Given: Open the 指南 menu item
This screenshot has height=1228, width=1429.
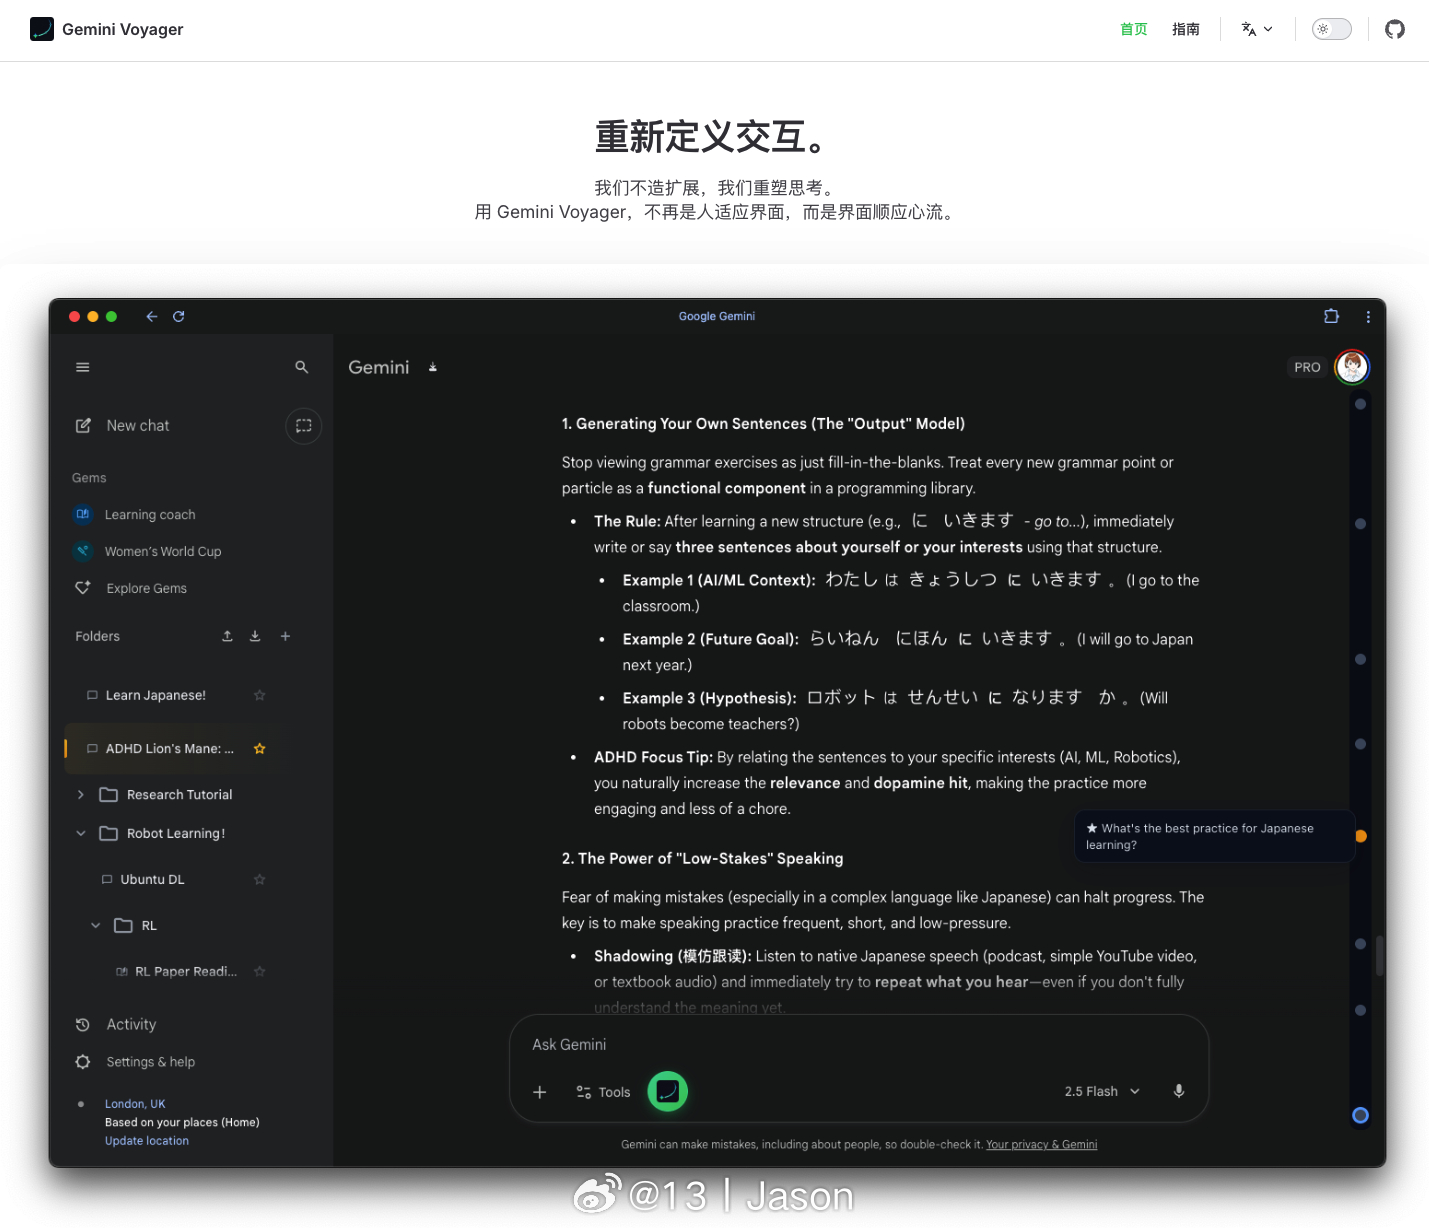Looking at the screenshot, I should (1186, 29).
